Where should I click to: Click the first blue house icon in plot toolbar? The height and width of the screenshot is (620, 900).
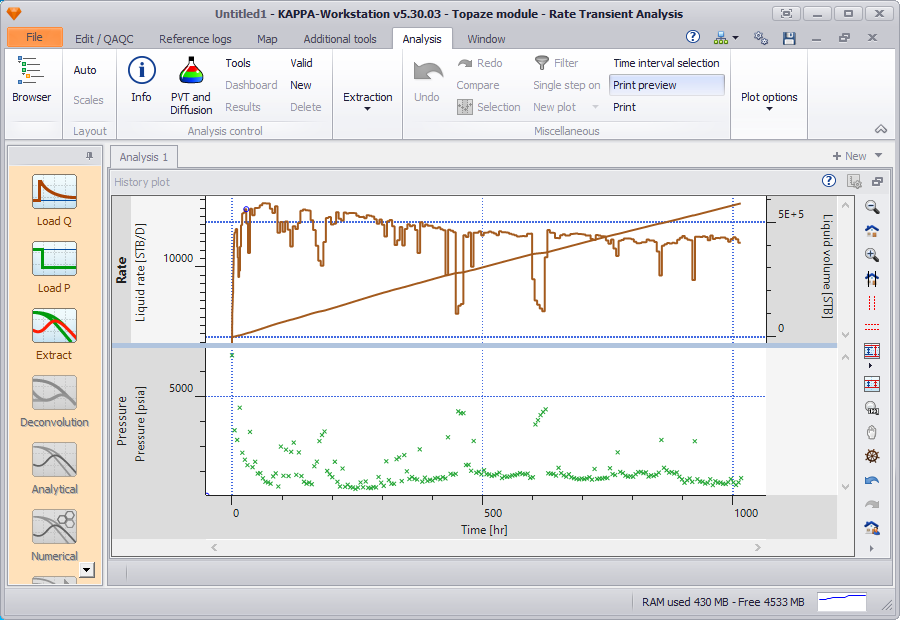[x=872, y=231]
